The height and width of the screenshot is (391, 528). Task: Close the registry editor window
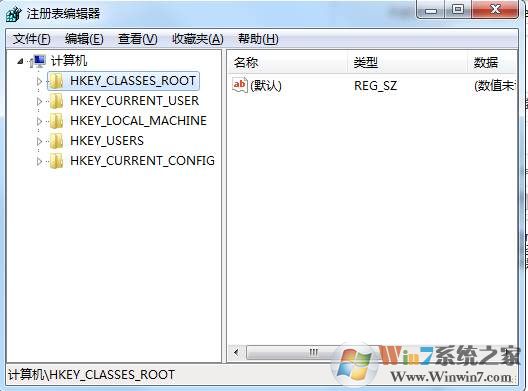tap(495, 10)
